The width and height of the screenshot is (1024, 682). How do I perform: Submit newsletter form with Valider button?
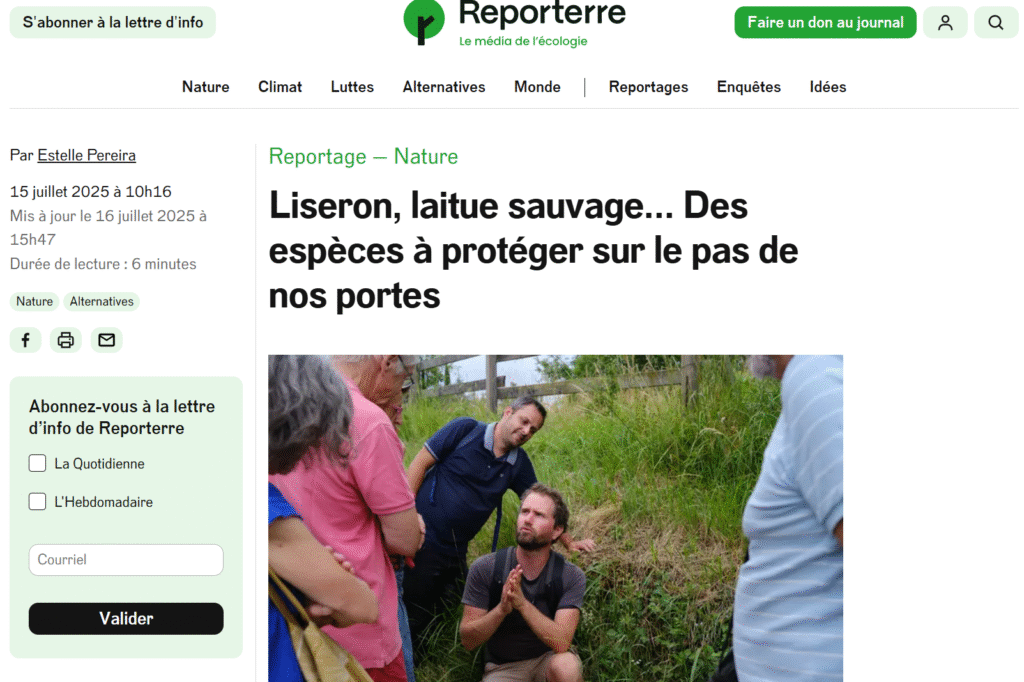[126, 619]
